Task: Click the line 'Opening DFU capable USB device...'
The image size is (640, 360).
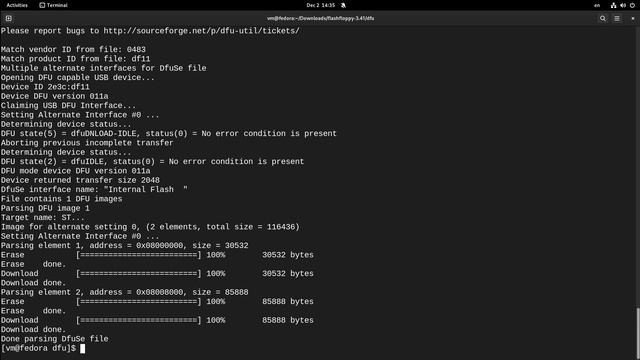Action: click(x=78, y=78)
